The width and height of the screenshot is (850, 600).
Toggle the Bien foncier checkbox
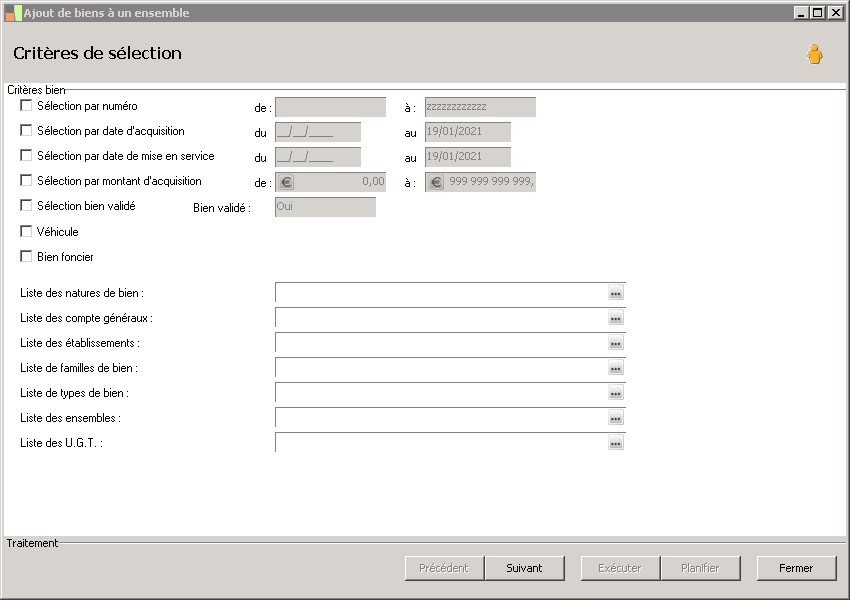26,257
